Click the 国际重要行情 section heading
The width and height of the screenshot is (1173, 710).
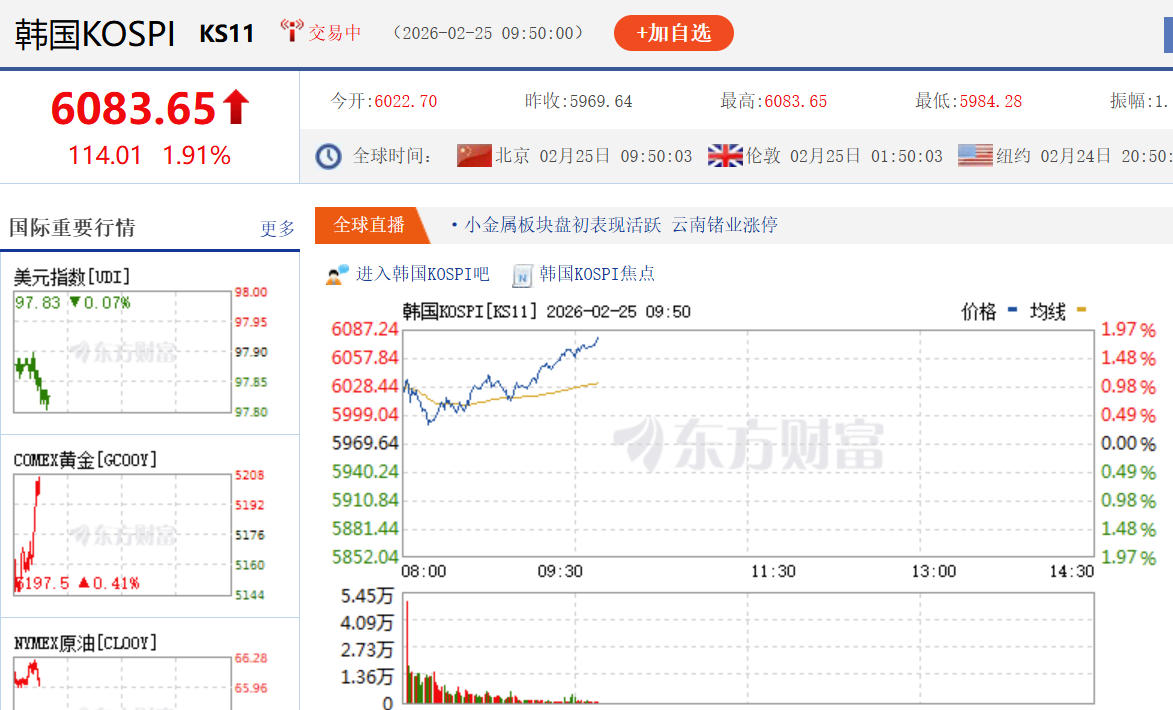point(73,227)
